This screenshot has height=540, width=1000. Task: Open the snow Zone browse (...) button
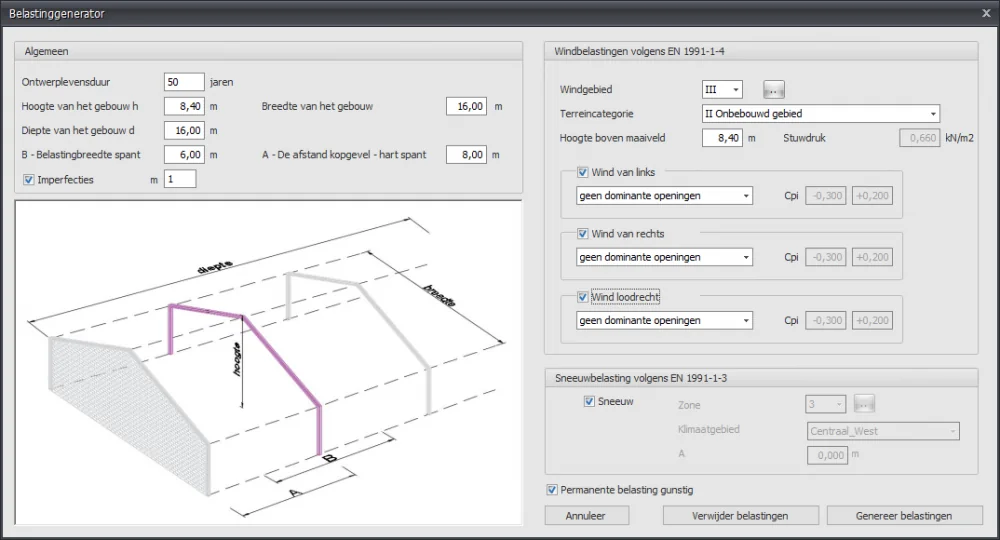point(864,404)
